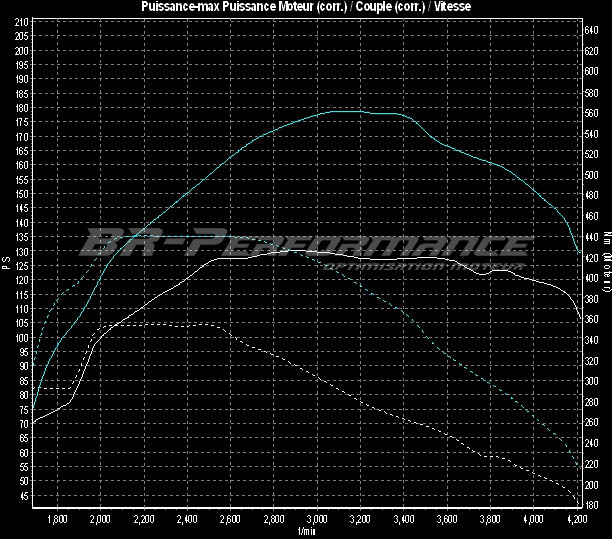Click the 4,200 label on the x-axis
The width and height of the screenshot is (612, 539).
(x=576, y=519)
